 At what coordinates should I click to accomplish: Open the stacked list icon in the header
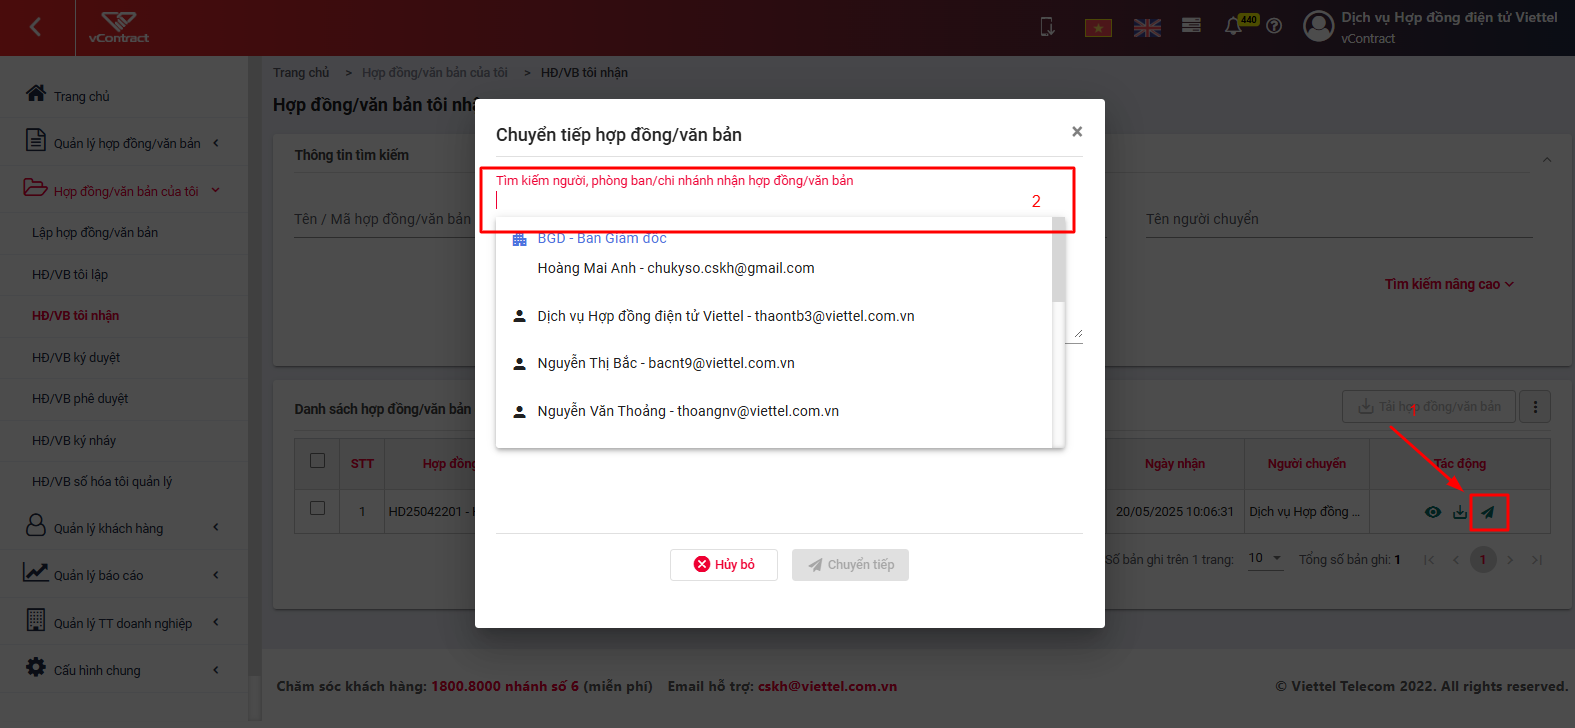pos(1191,25)
